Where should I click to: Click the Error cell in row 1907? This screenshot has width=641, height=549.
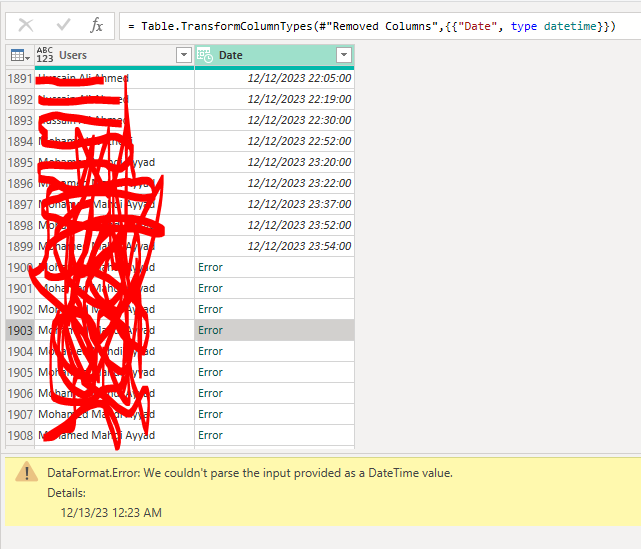coord(274,415)
